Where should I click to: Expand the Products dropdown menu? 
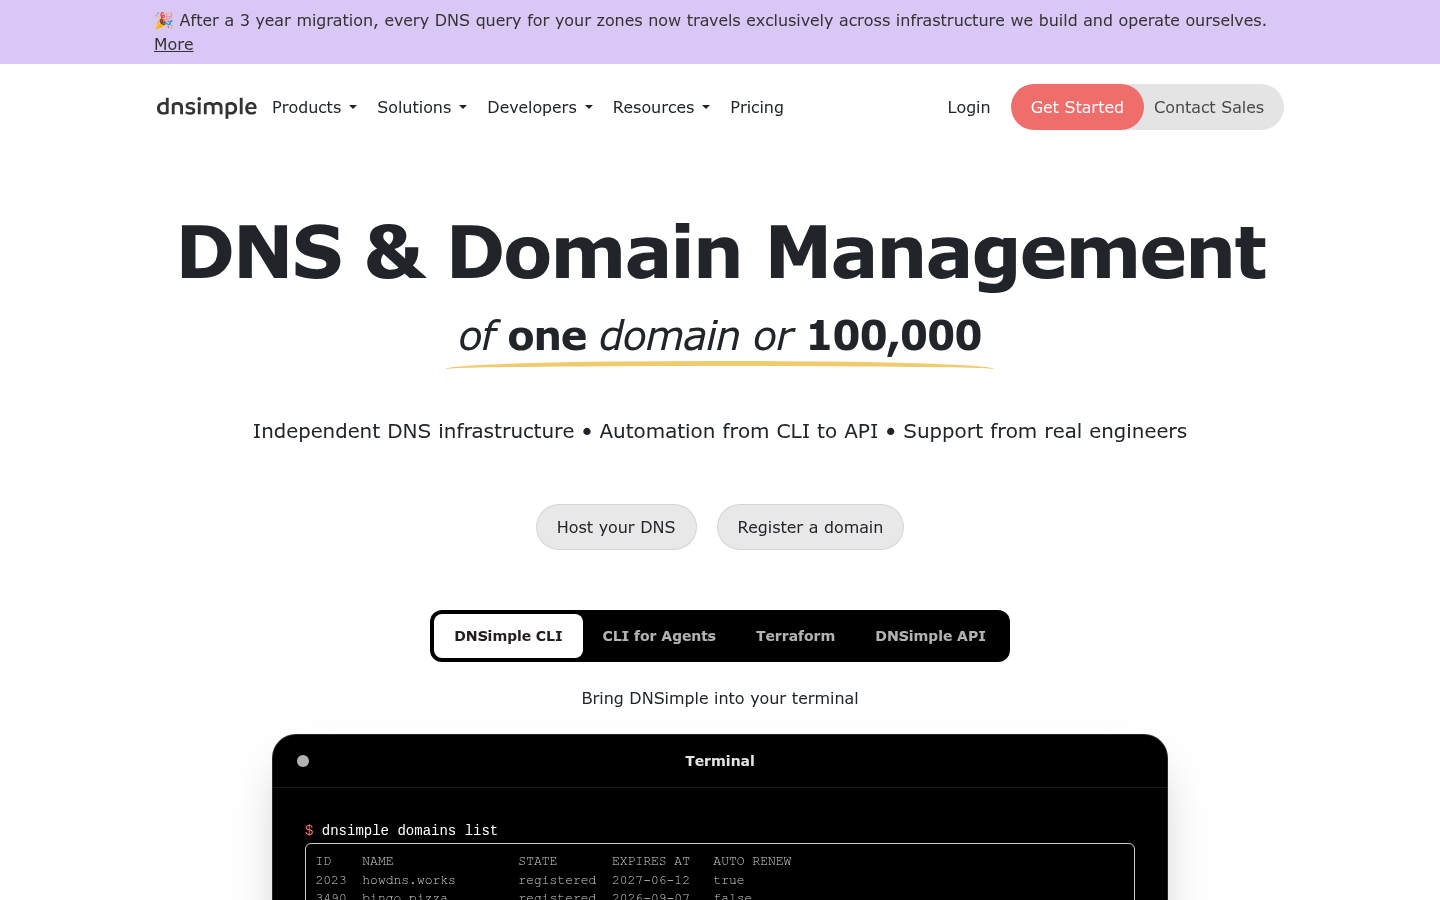click(x=314, y=107)
